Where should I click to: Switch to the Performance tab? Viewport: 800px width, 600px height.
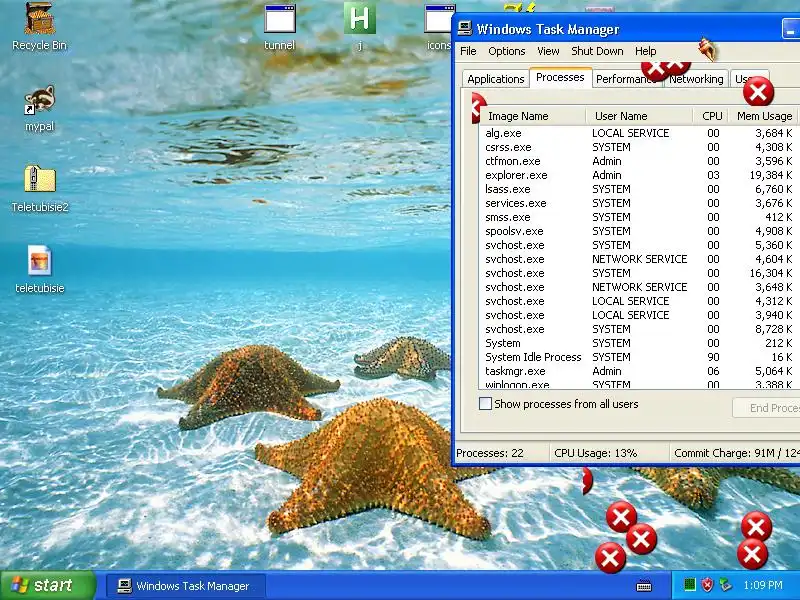(x=627, y=79)
